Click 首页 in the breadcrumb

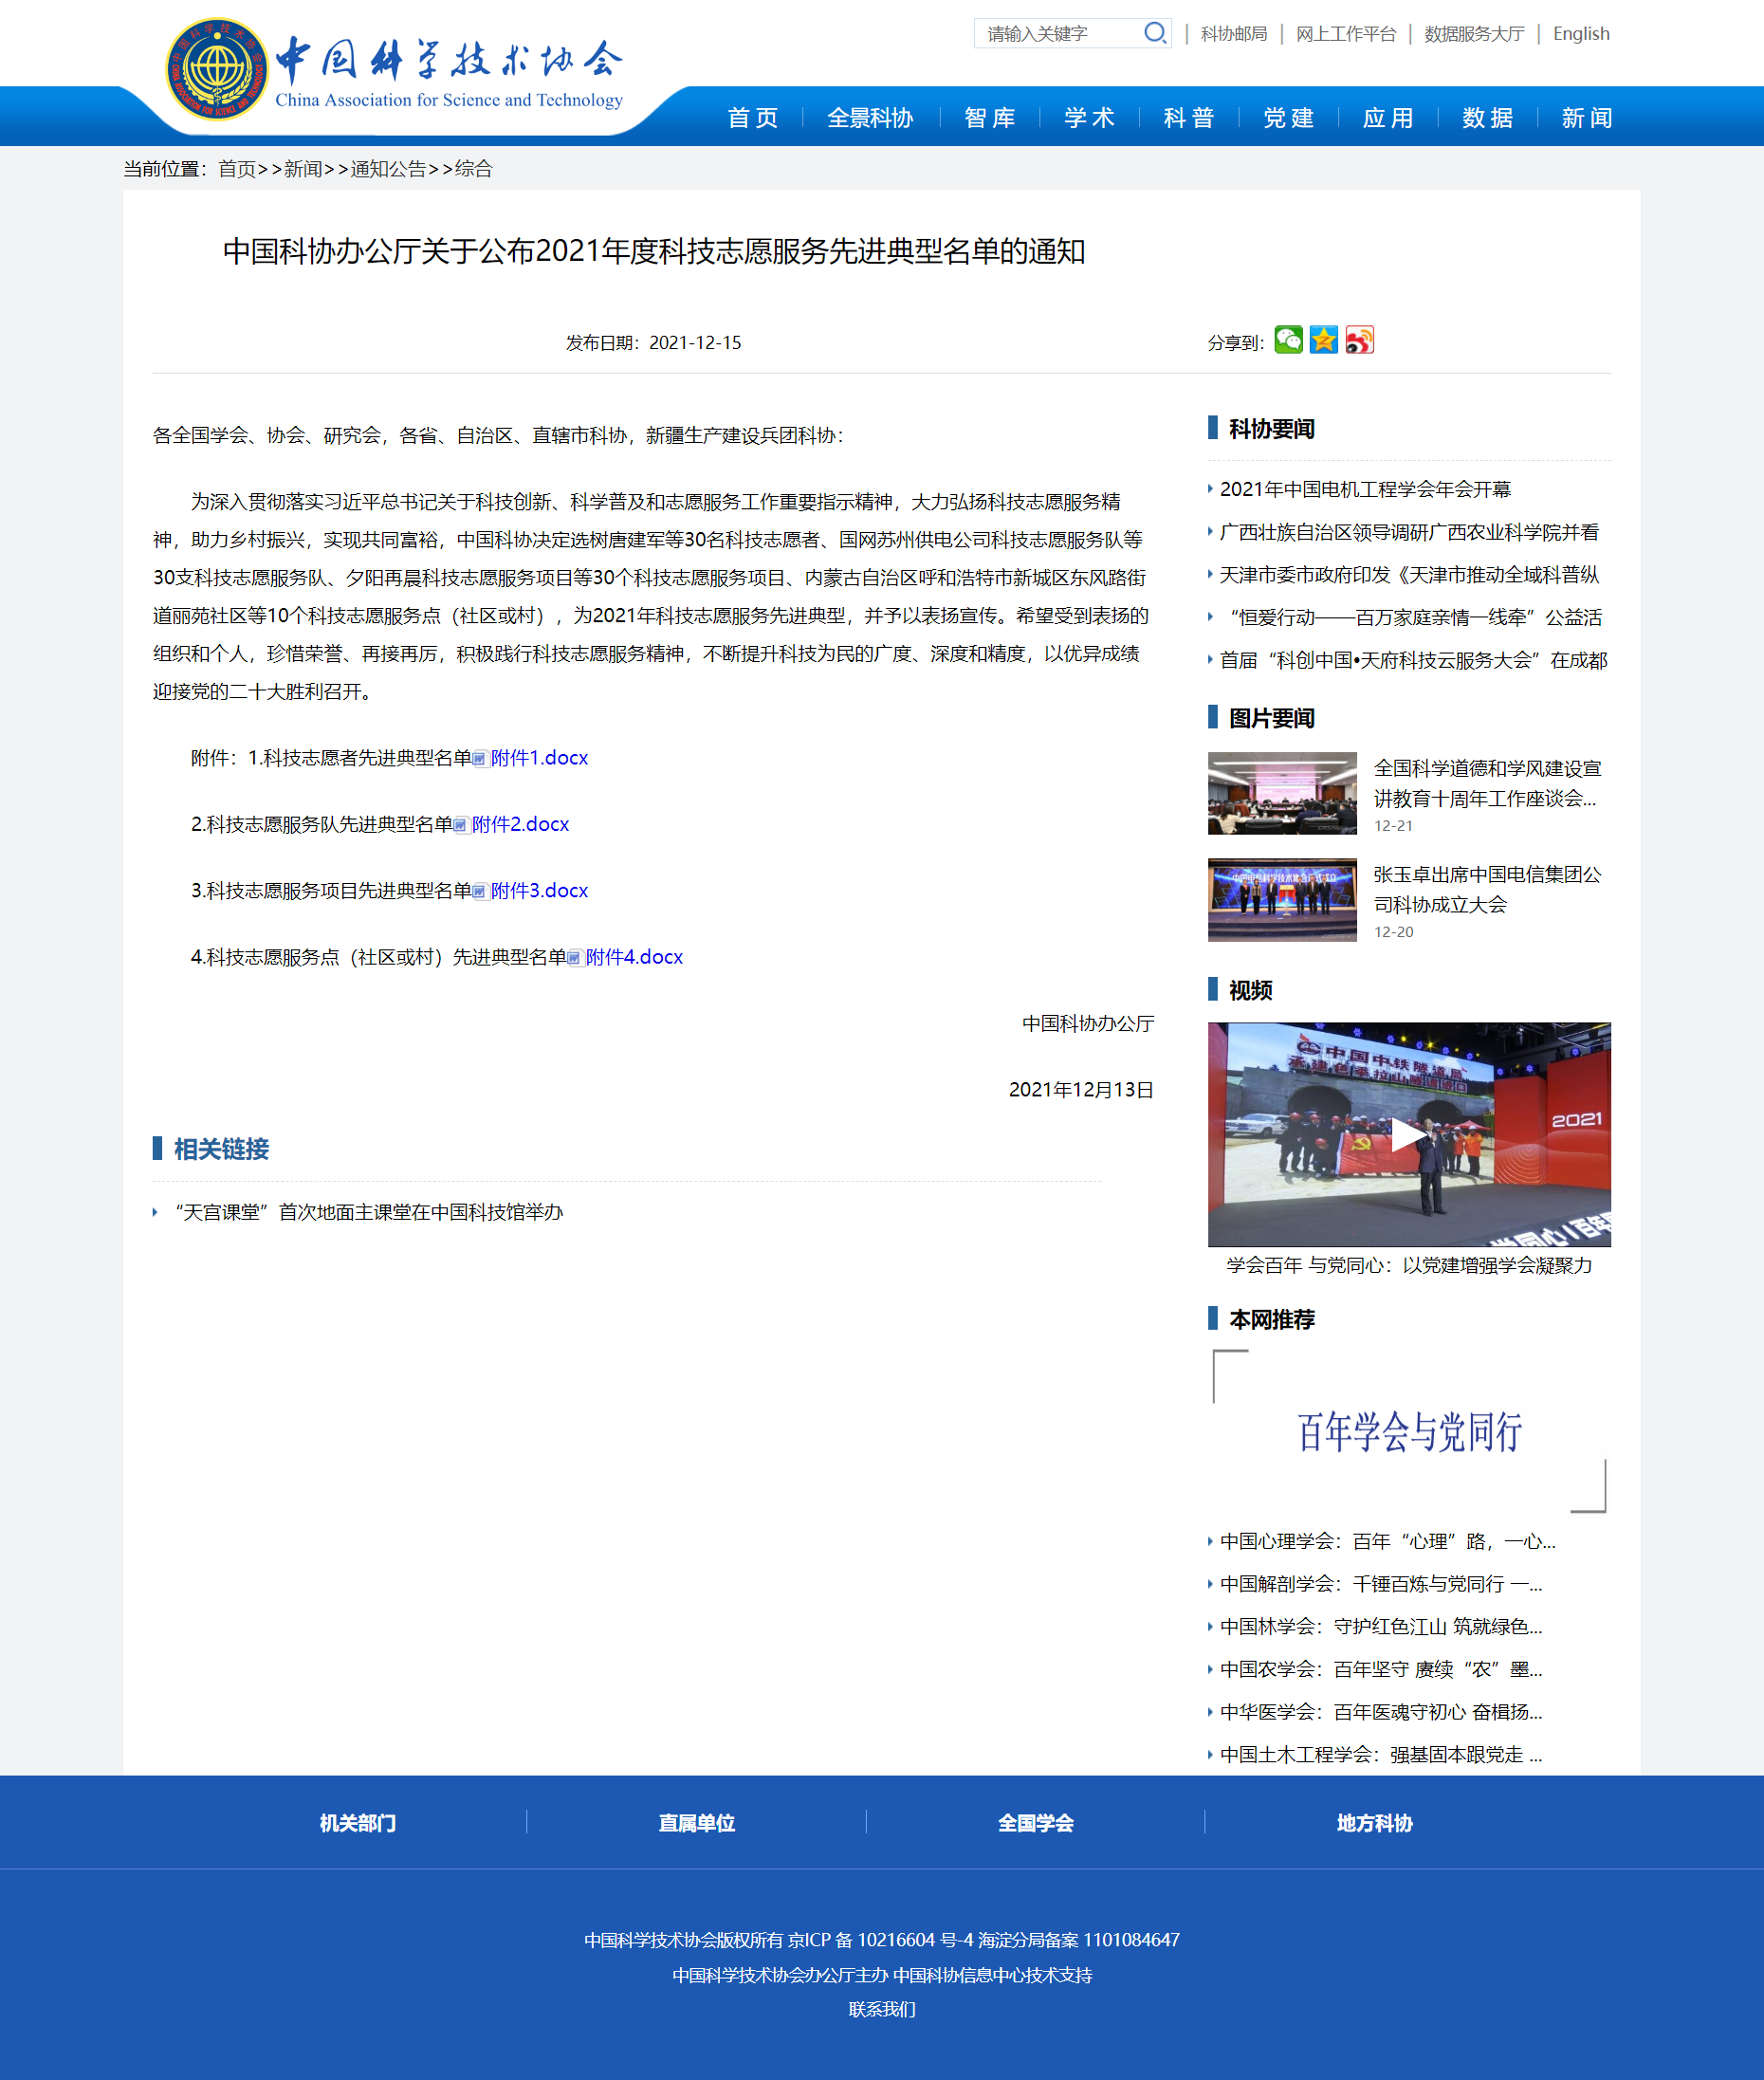(237, 169)
